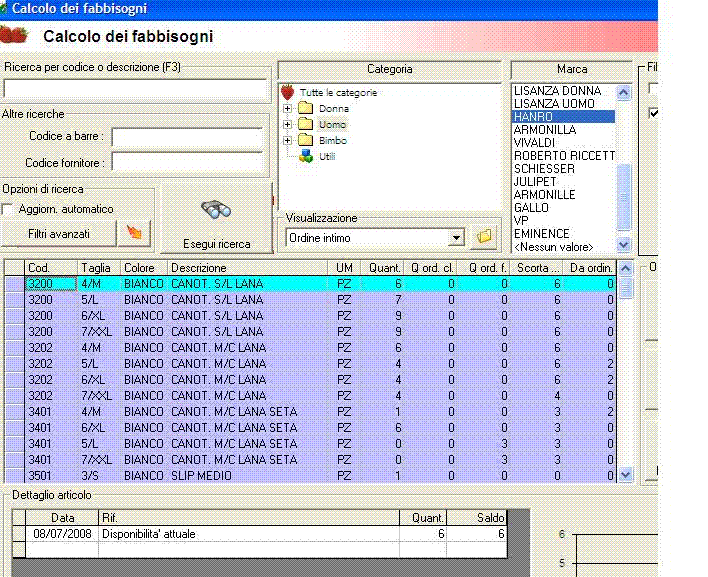
Task: Click the yellow folder icon beside Visualizzazione
Action: click(x=485, y=238)
